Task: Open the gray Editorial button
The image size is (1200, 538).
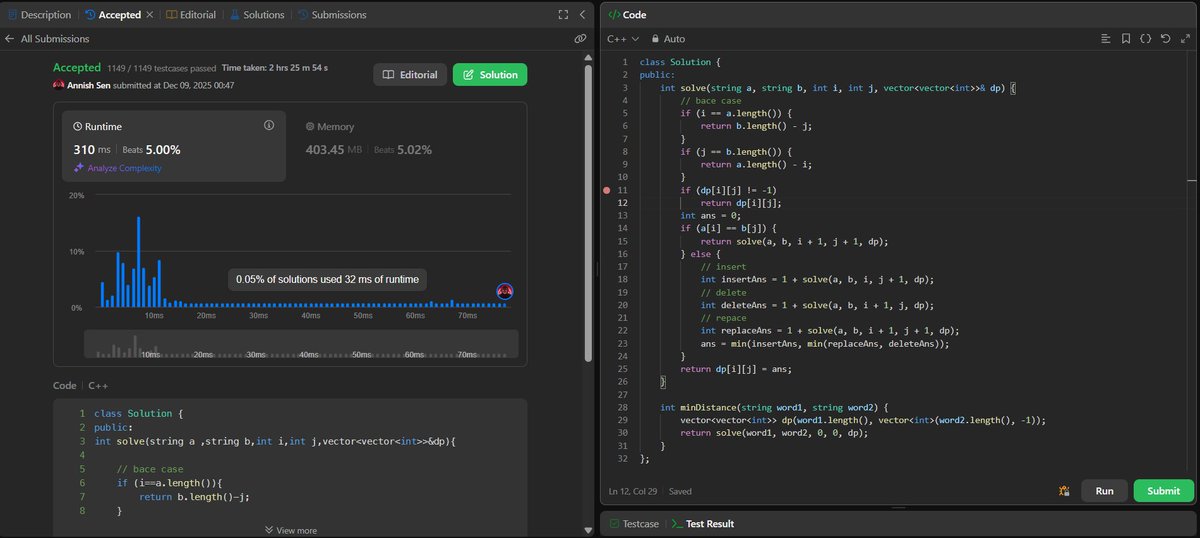Action: (410, 75)
